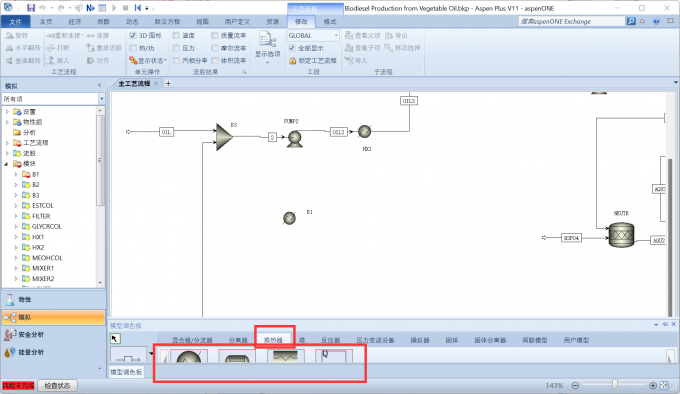Switch to the 动态 ribbon tab

click(x=132, y=22)
